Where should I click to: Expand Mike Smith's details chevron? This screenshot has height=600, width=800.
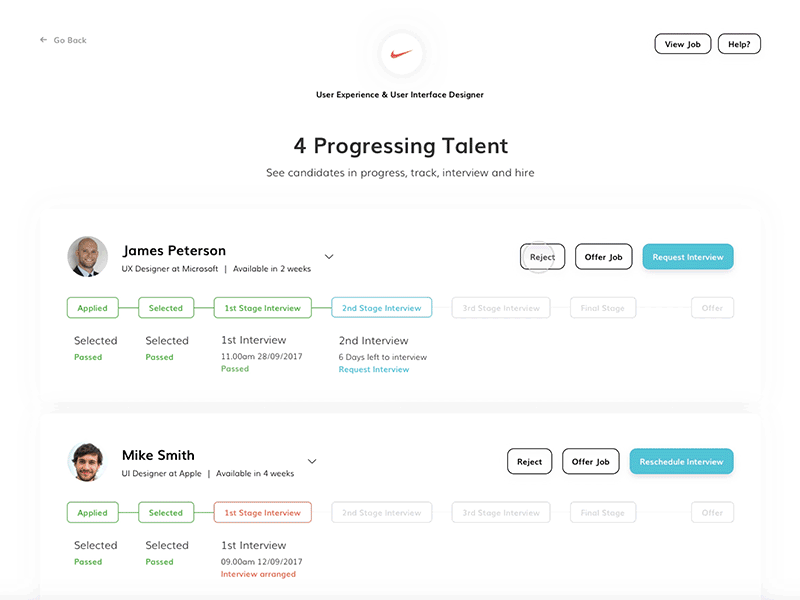click(312, 462)
